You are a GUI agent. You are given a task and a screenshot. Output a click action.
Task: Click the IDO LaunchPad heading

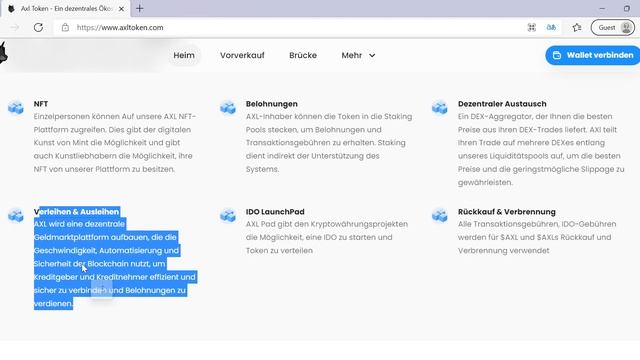(x=275, y=211)
